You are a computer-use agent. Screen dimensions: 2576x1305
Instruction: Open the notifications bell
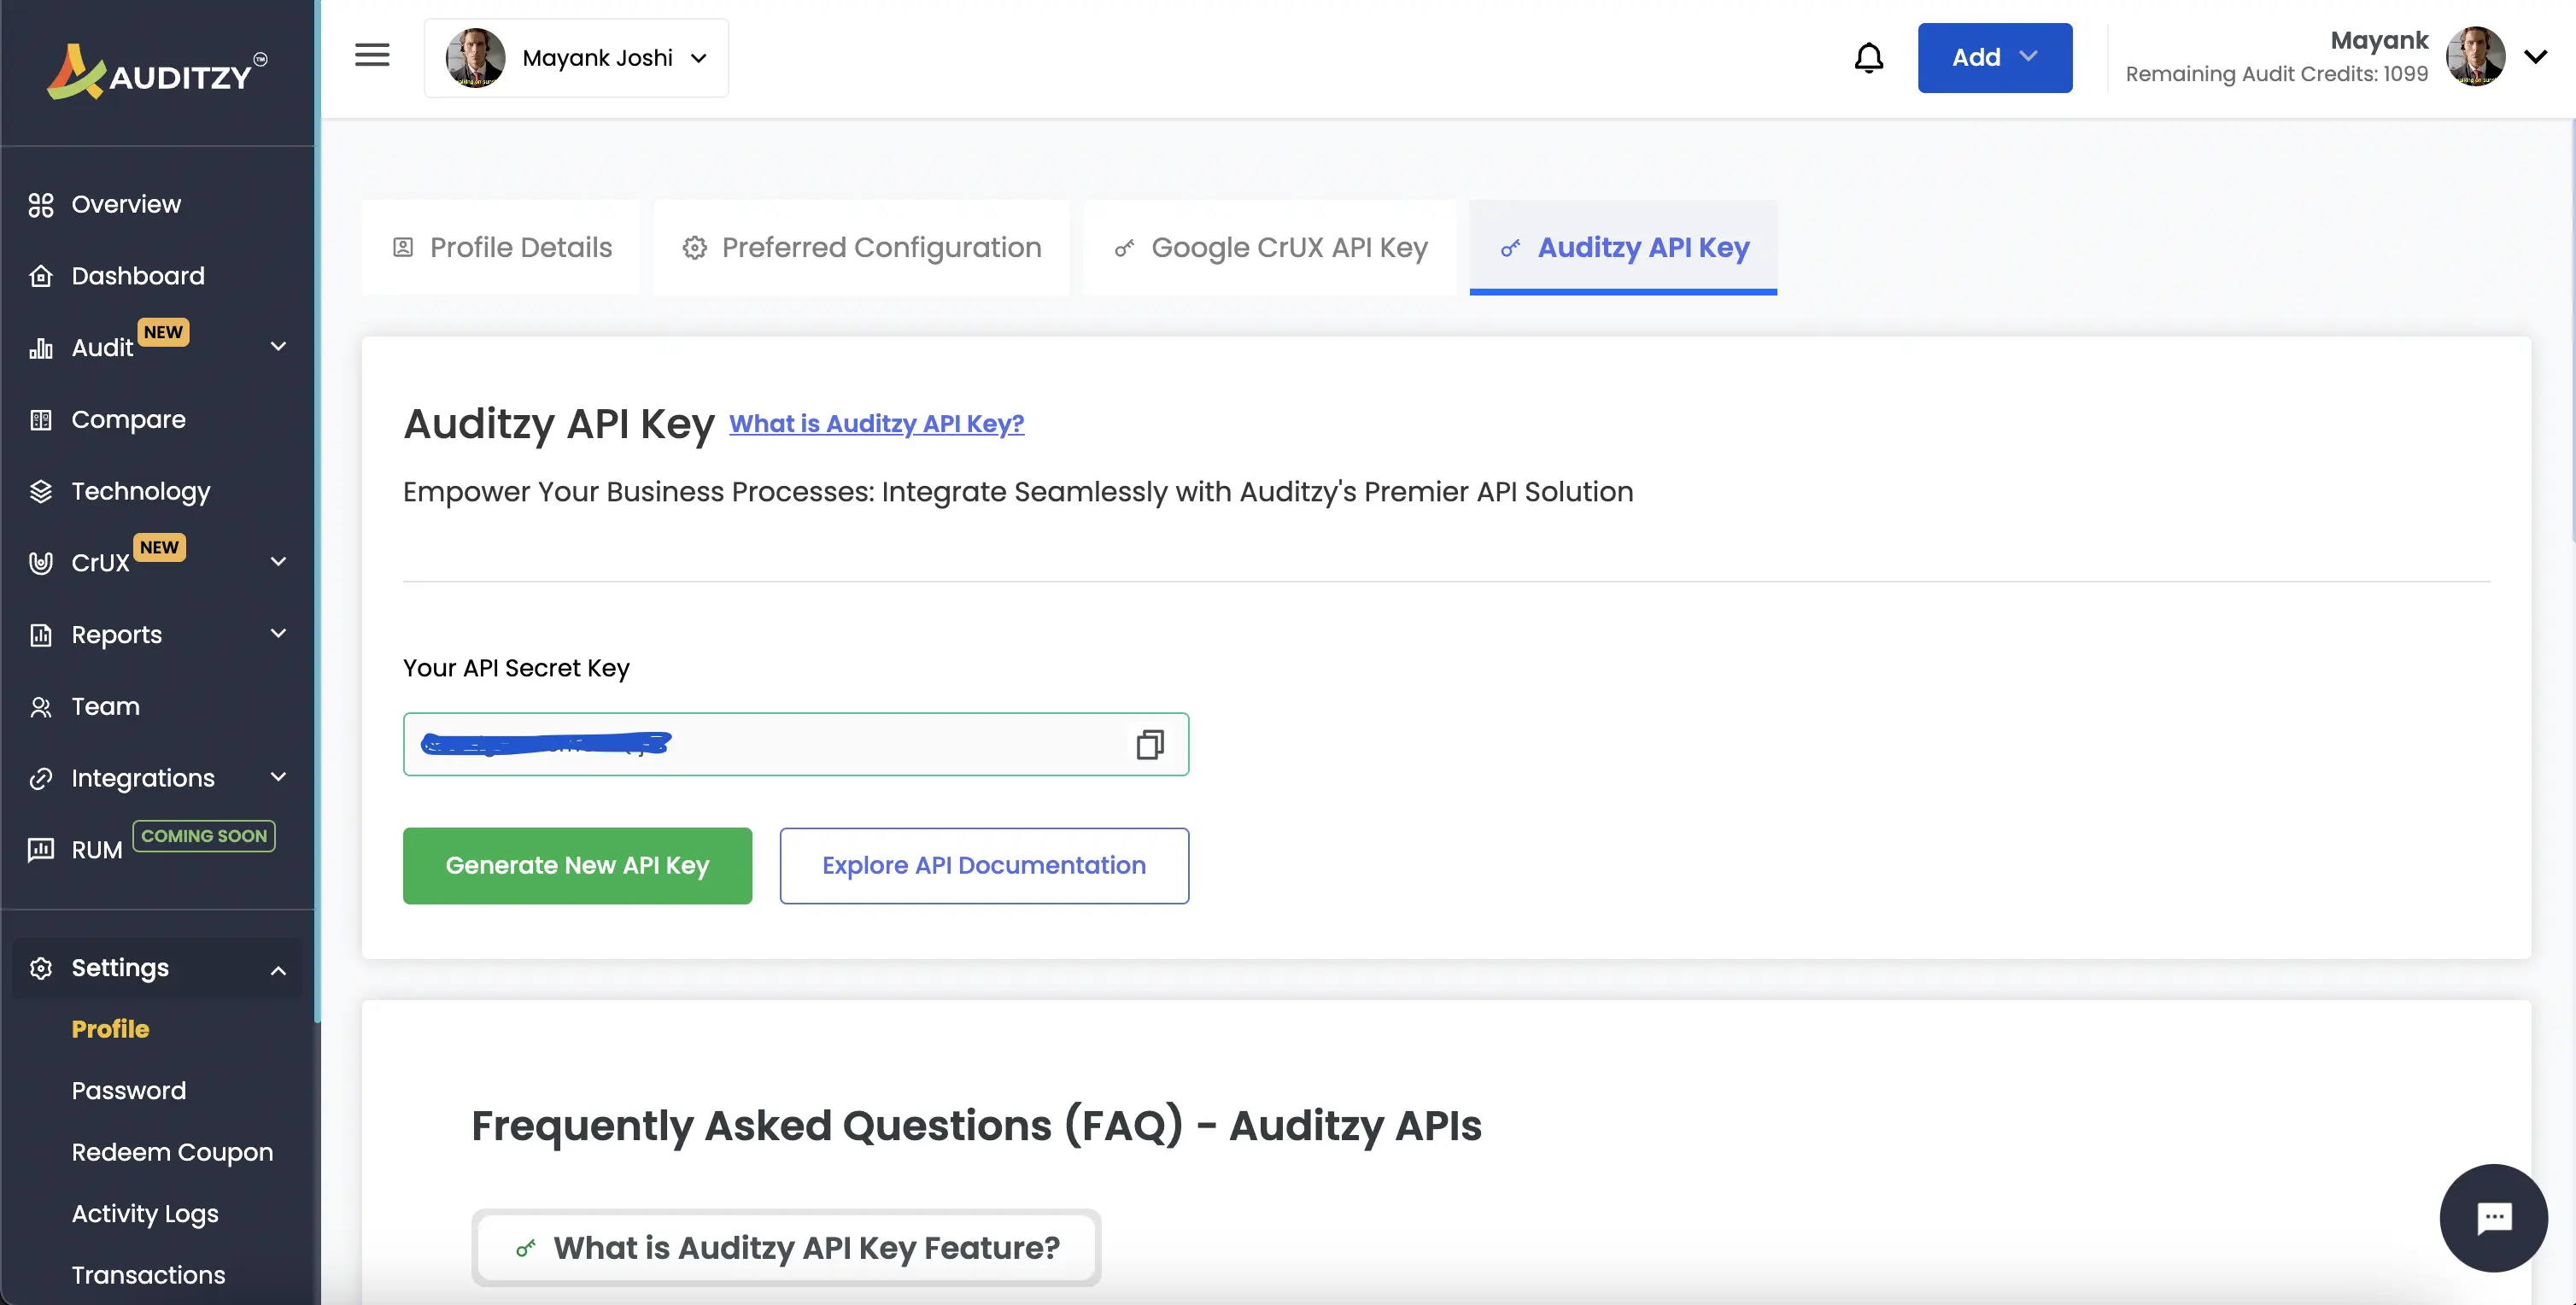coord(1868,58)
